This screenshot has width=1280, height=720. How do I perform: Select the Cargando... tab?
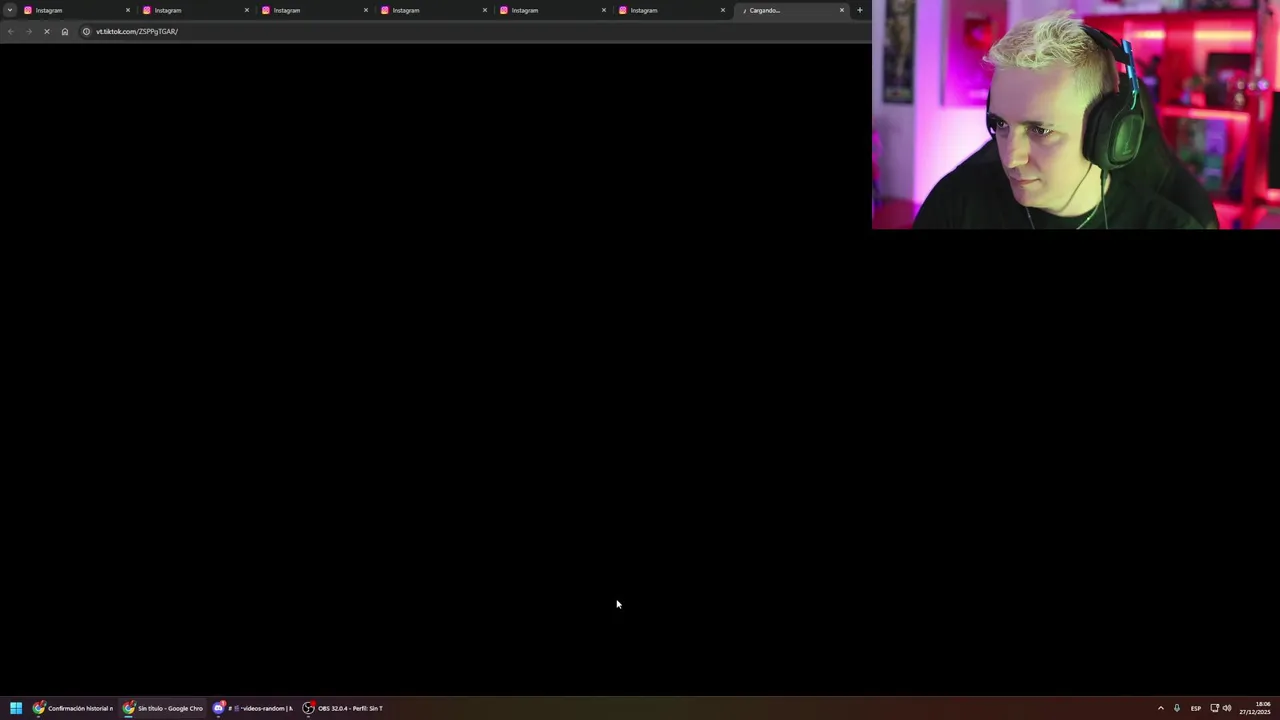click(790, 10)
